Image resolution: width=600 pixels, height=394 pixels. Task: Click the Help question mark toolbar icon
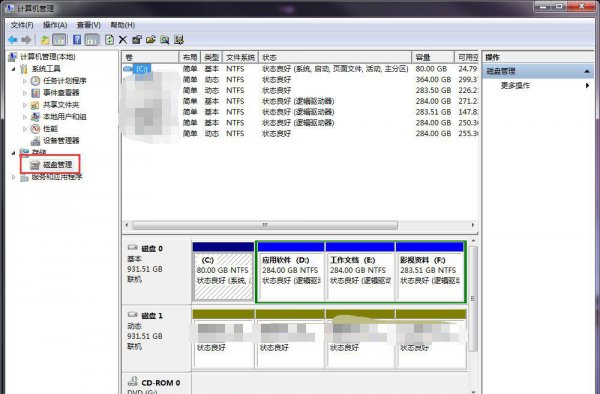(77, 40)
